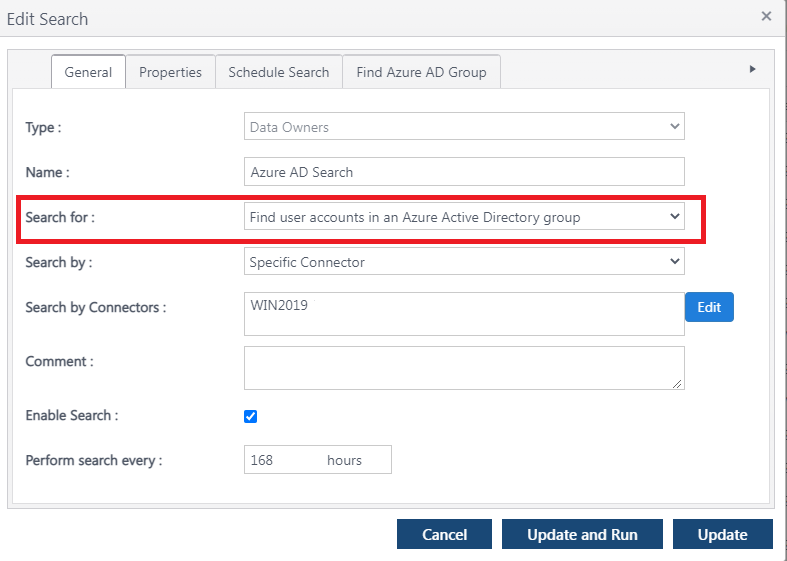The height and width of the screenshot is (561, 787).
Task: Switch to the General tab
Action: click(88, 72)
